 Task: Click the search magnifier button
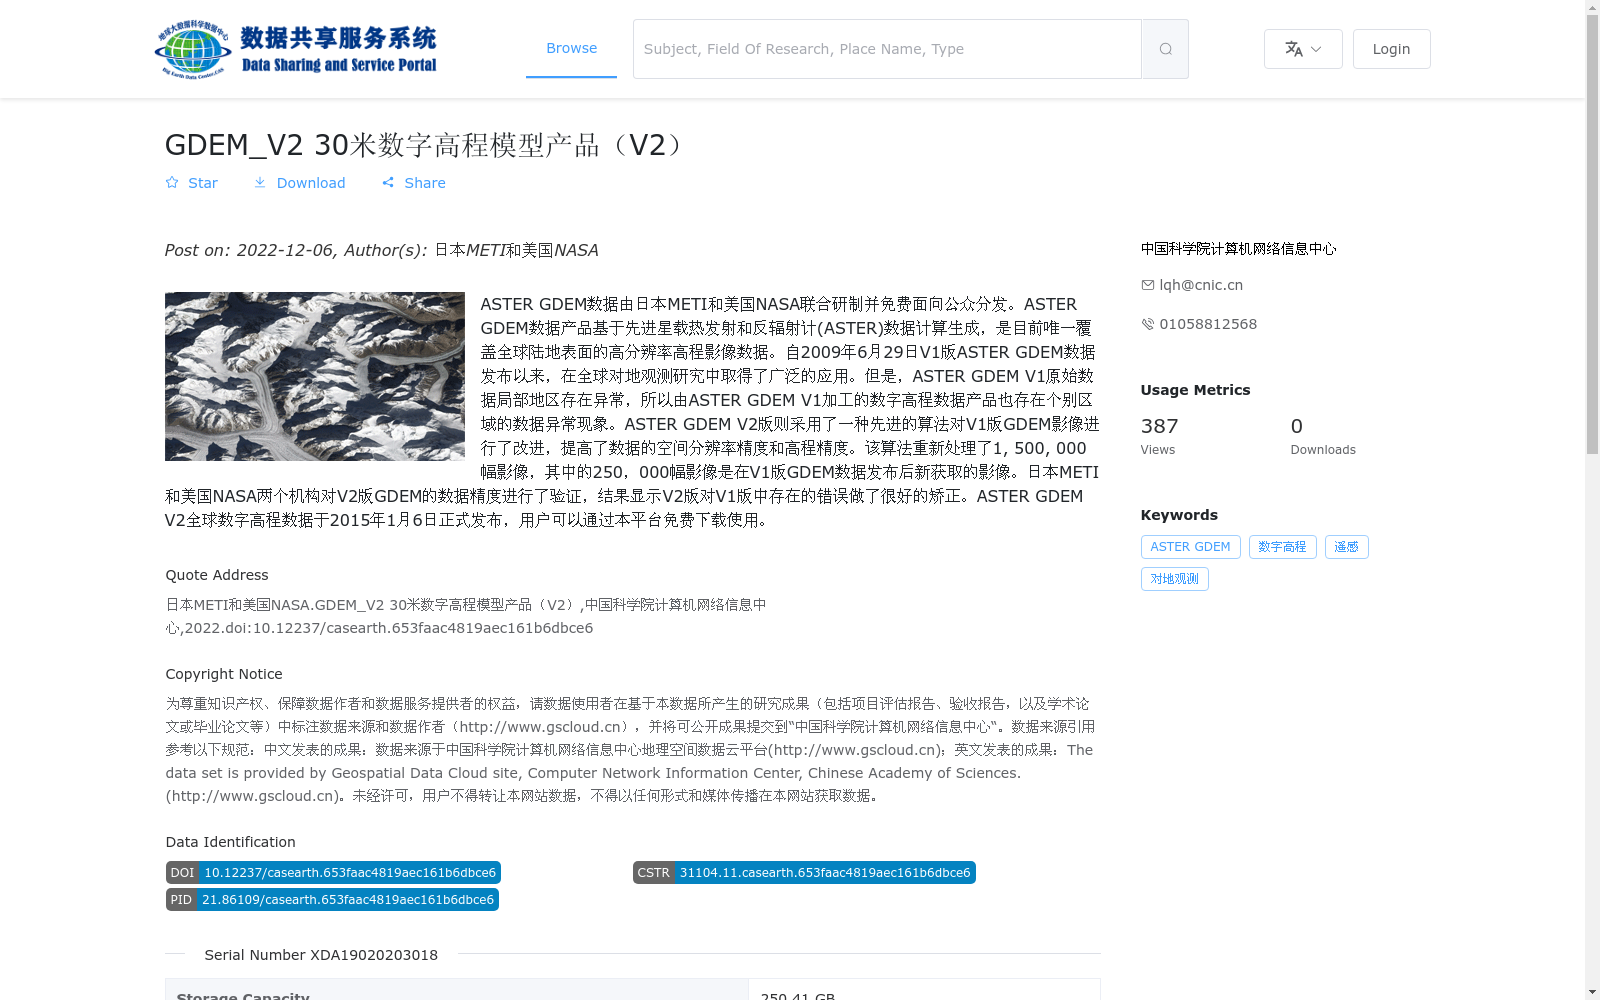click(1165, 49)
